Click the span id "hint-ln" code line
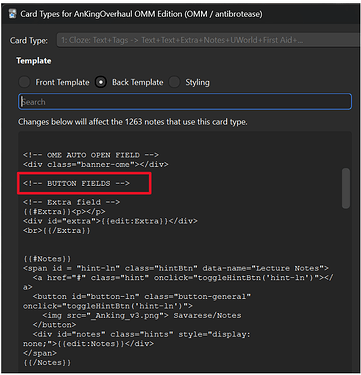 click(176, 268)
